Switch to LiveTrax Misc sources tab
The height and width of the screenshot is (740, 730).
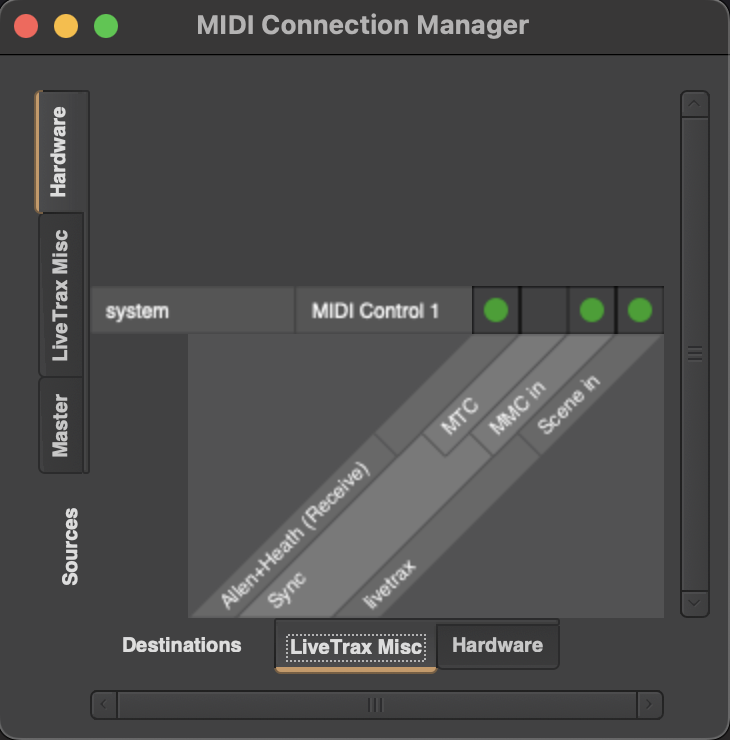coord(60,295)
